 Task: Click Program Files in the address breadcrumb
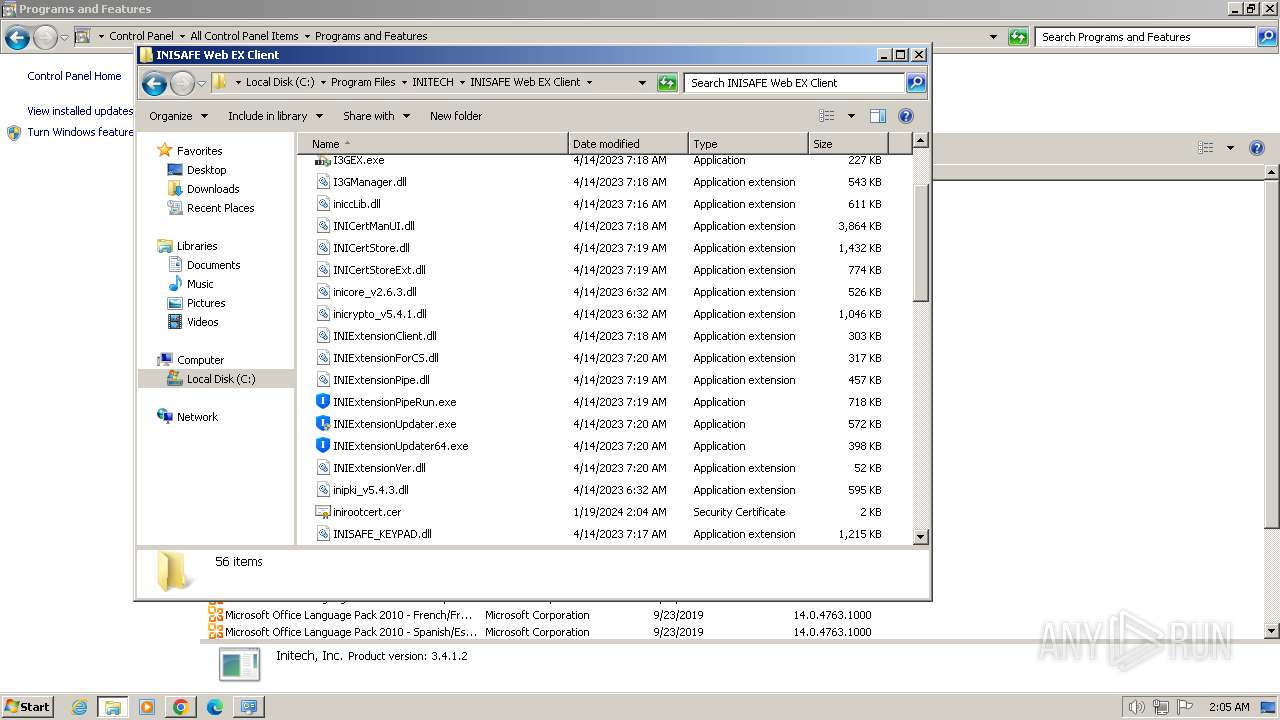[363, 83]
